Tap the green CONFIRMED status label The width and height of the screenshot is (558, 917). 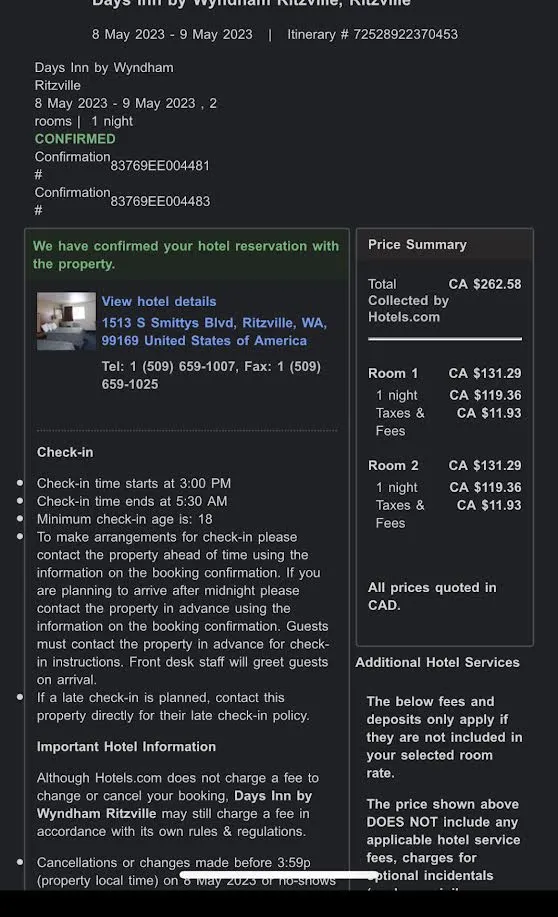(x=75, y=139)
